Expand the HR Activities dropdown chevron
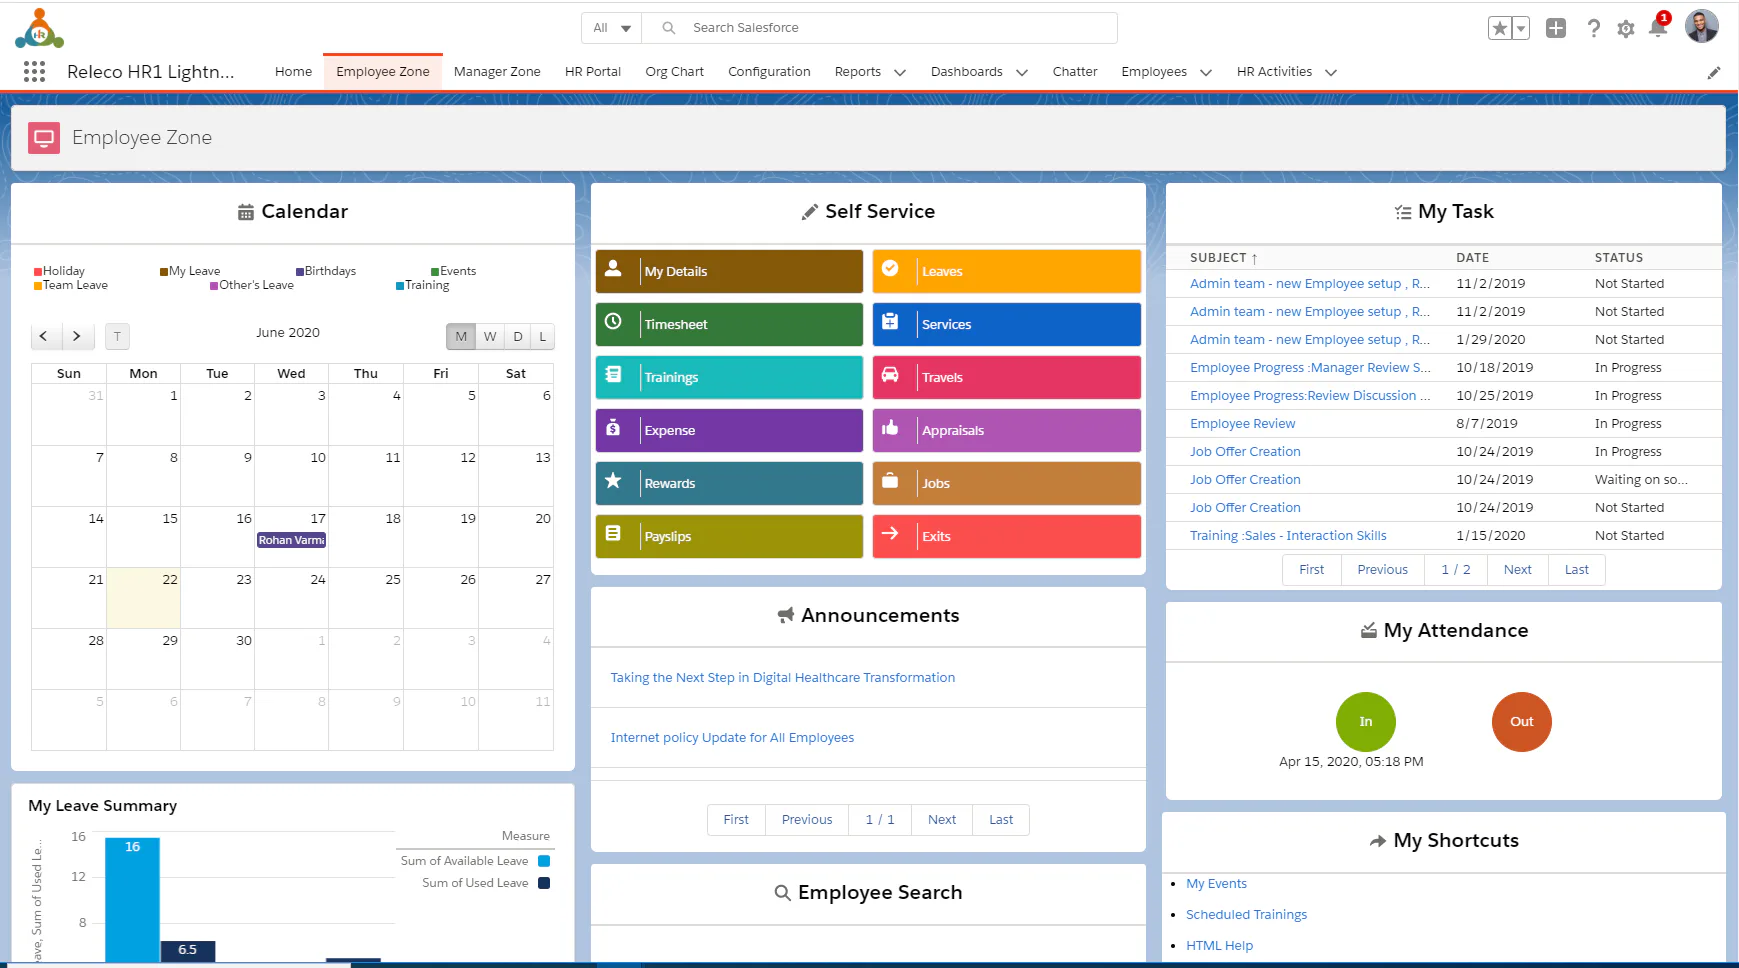 (x=1331, y=72)
